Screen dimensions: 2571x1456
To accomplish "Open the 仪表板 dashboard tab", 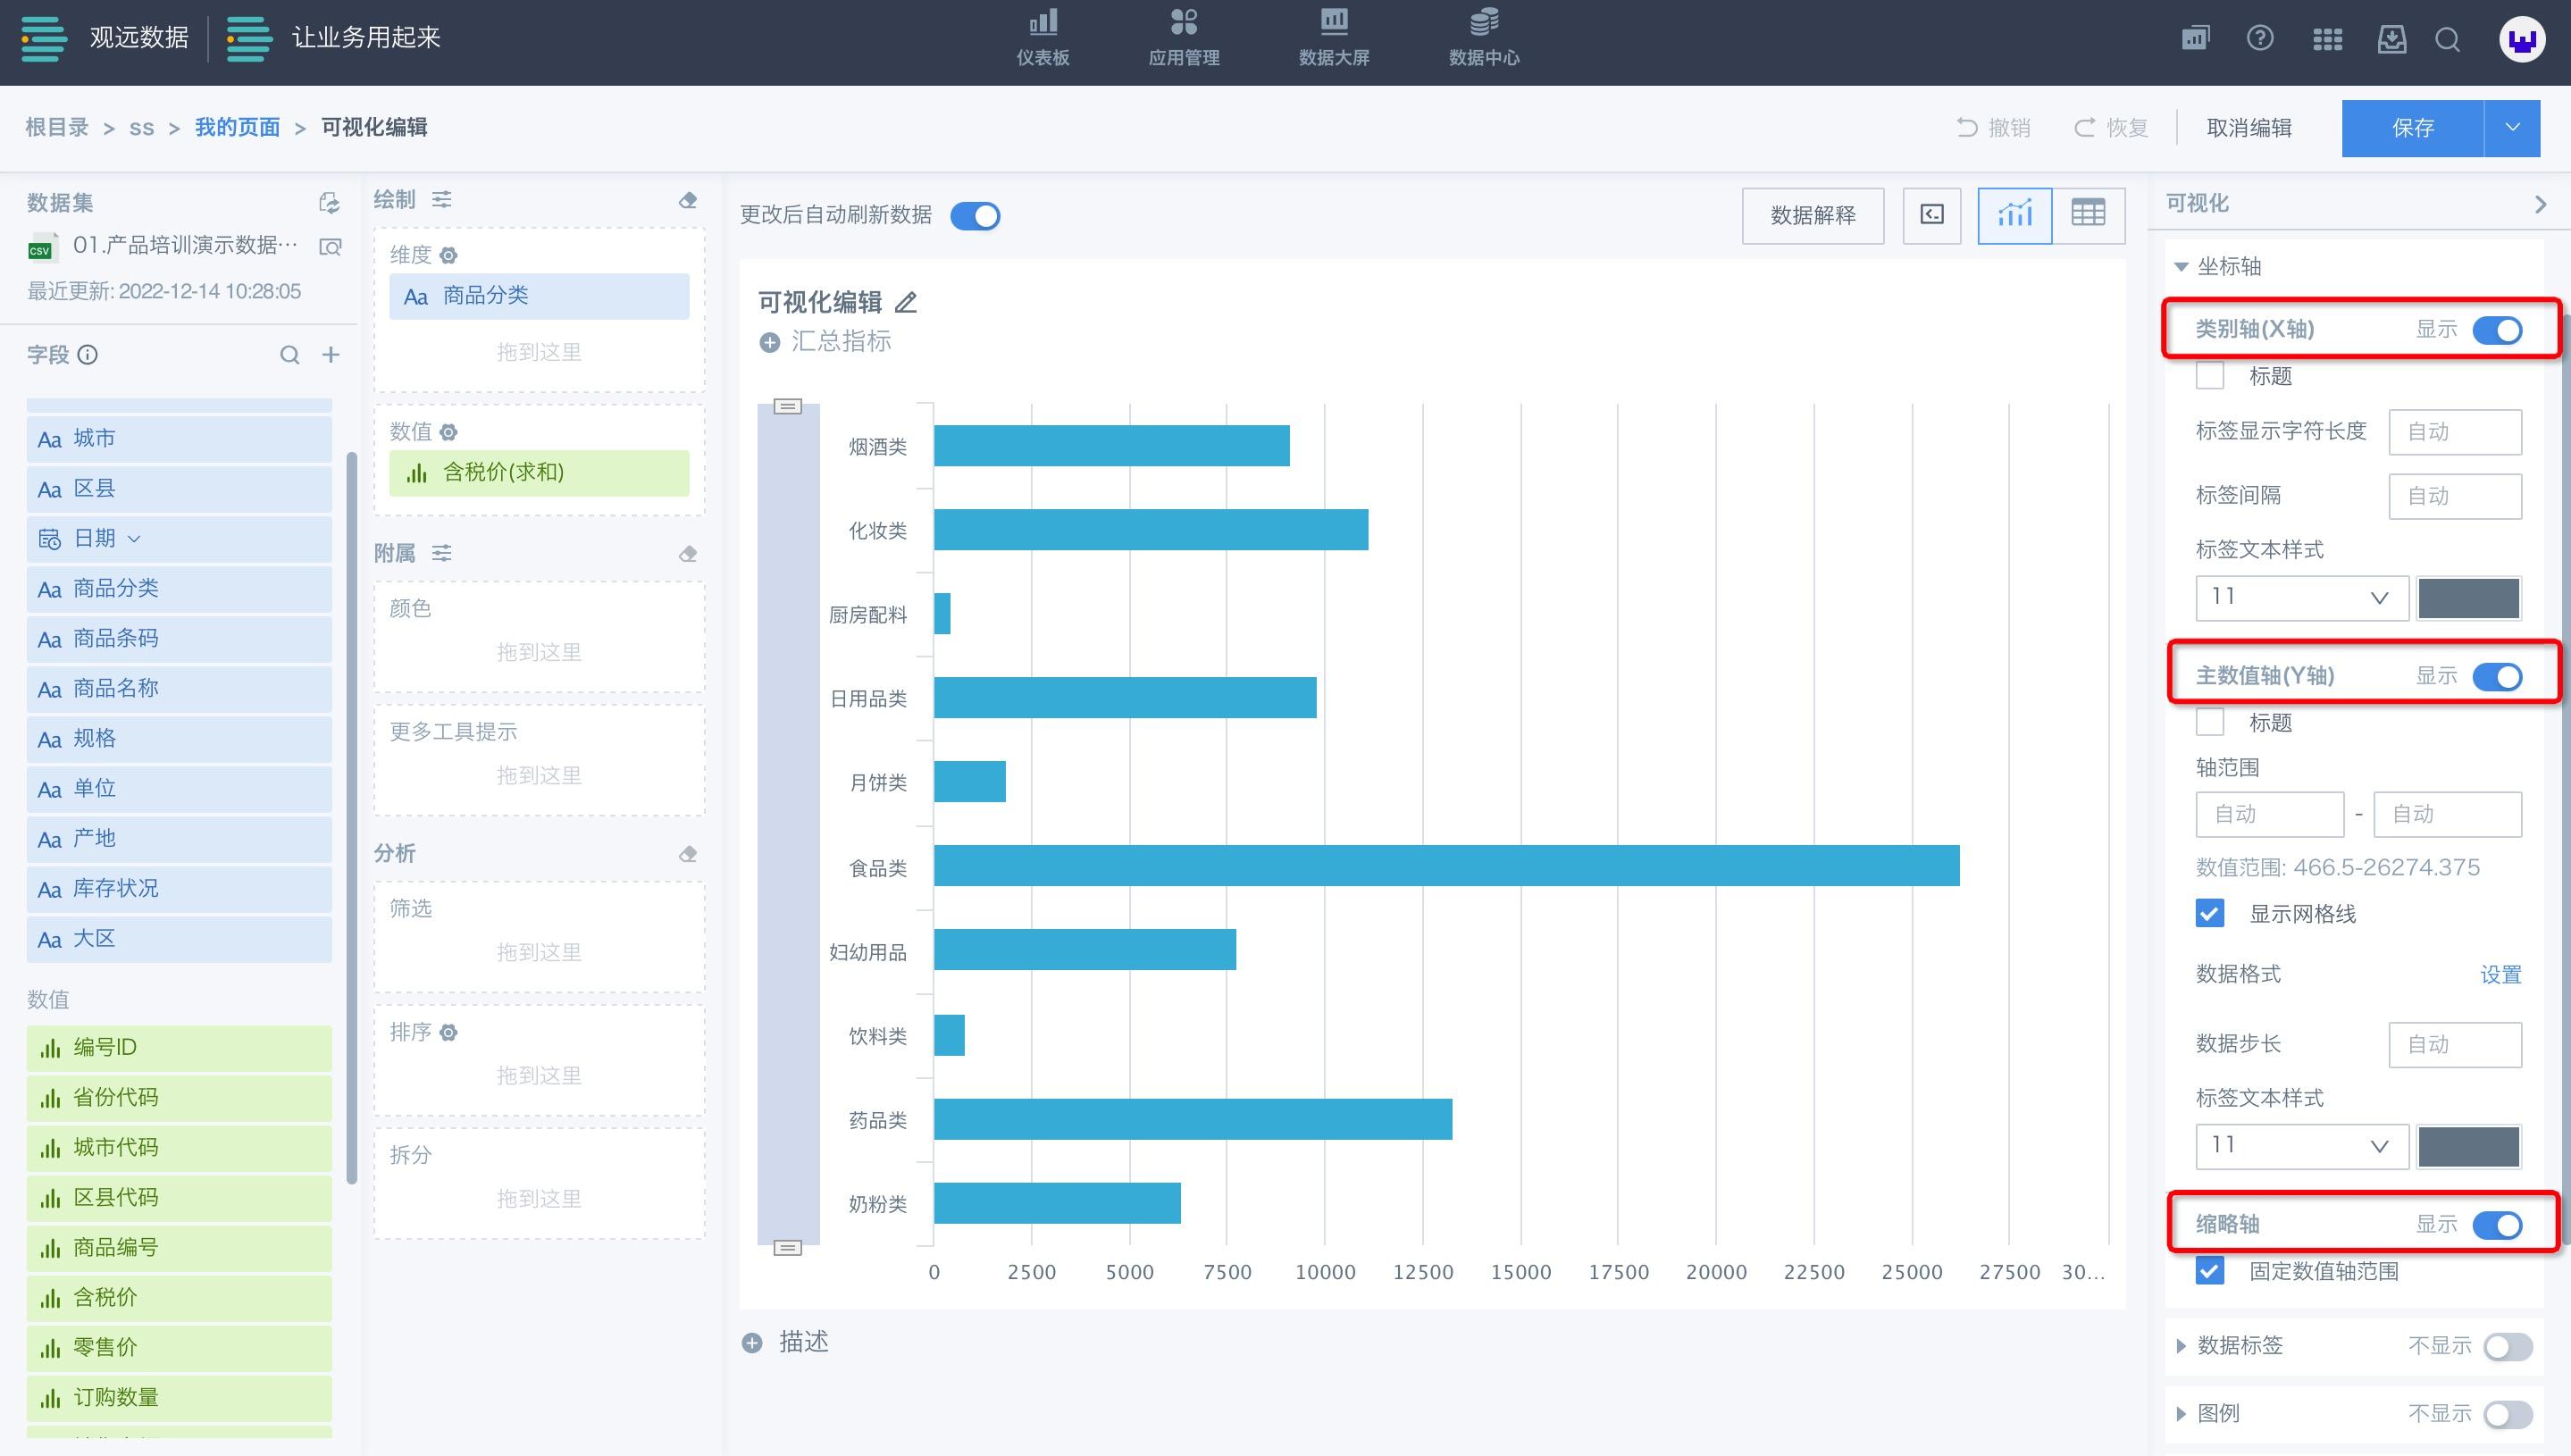I will [x=1043, y=38].
